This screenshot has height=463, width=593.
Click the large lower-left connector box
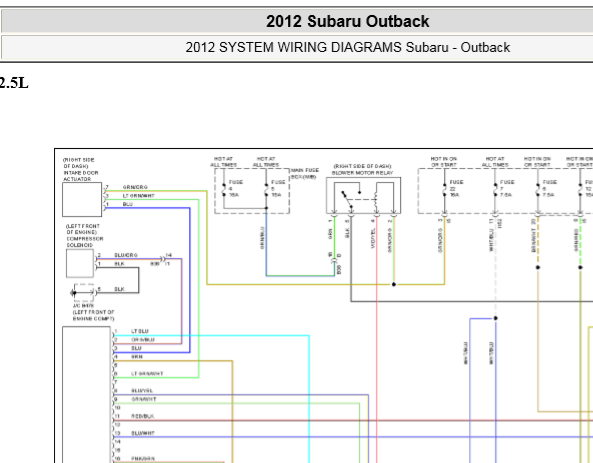pyautogui.click(x=87, y=395)
